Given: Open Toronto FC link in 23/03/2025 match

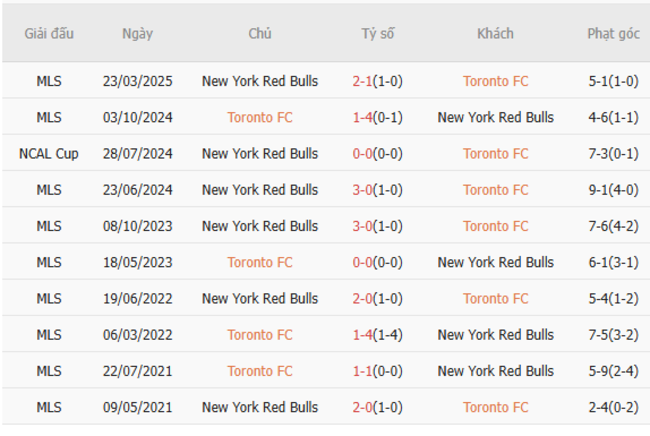Looking at the screenshot, I should 495,81.
